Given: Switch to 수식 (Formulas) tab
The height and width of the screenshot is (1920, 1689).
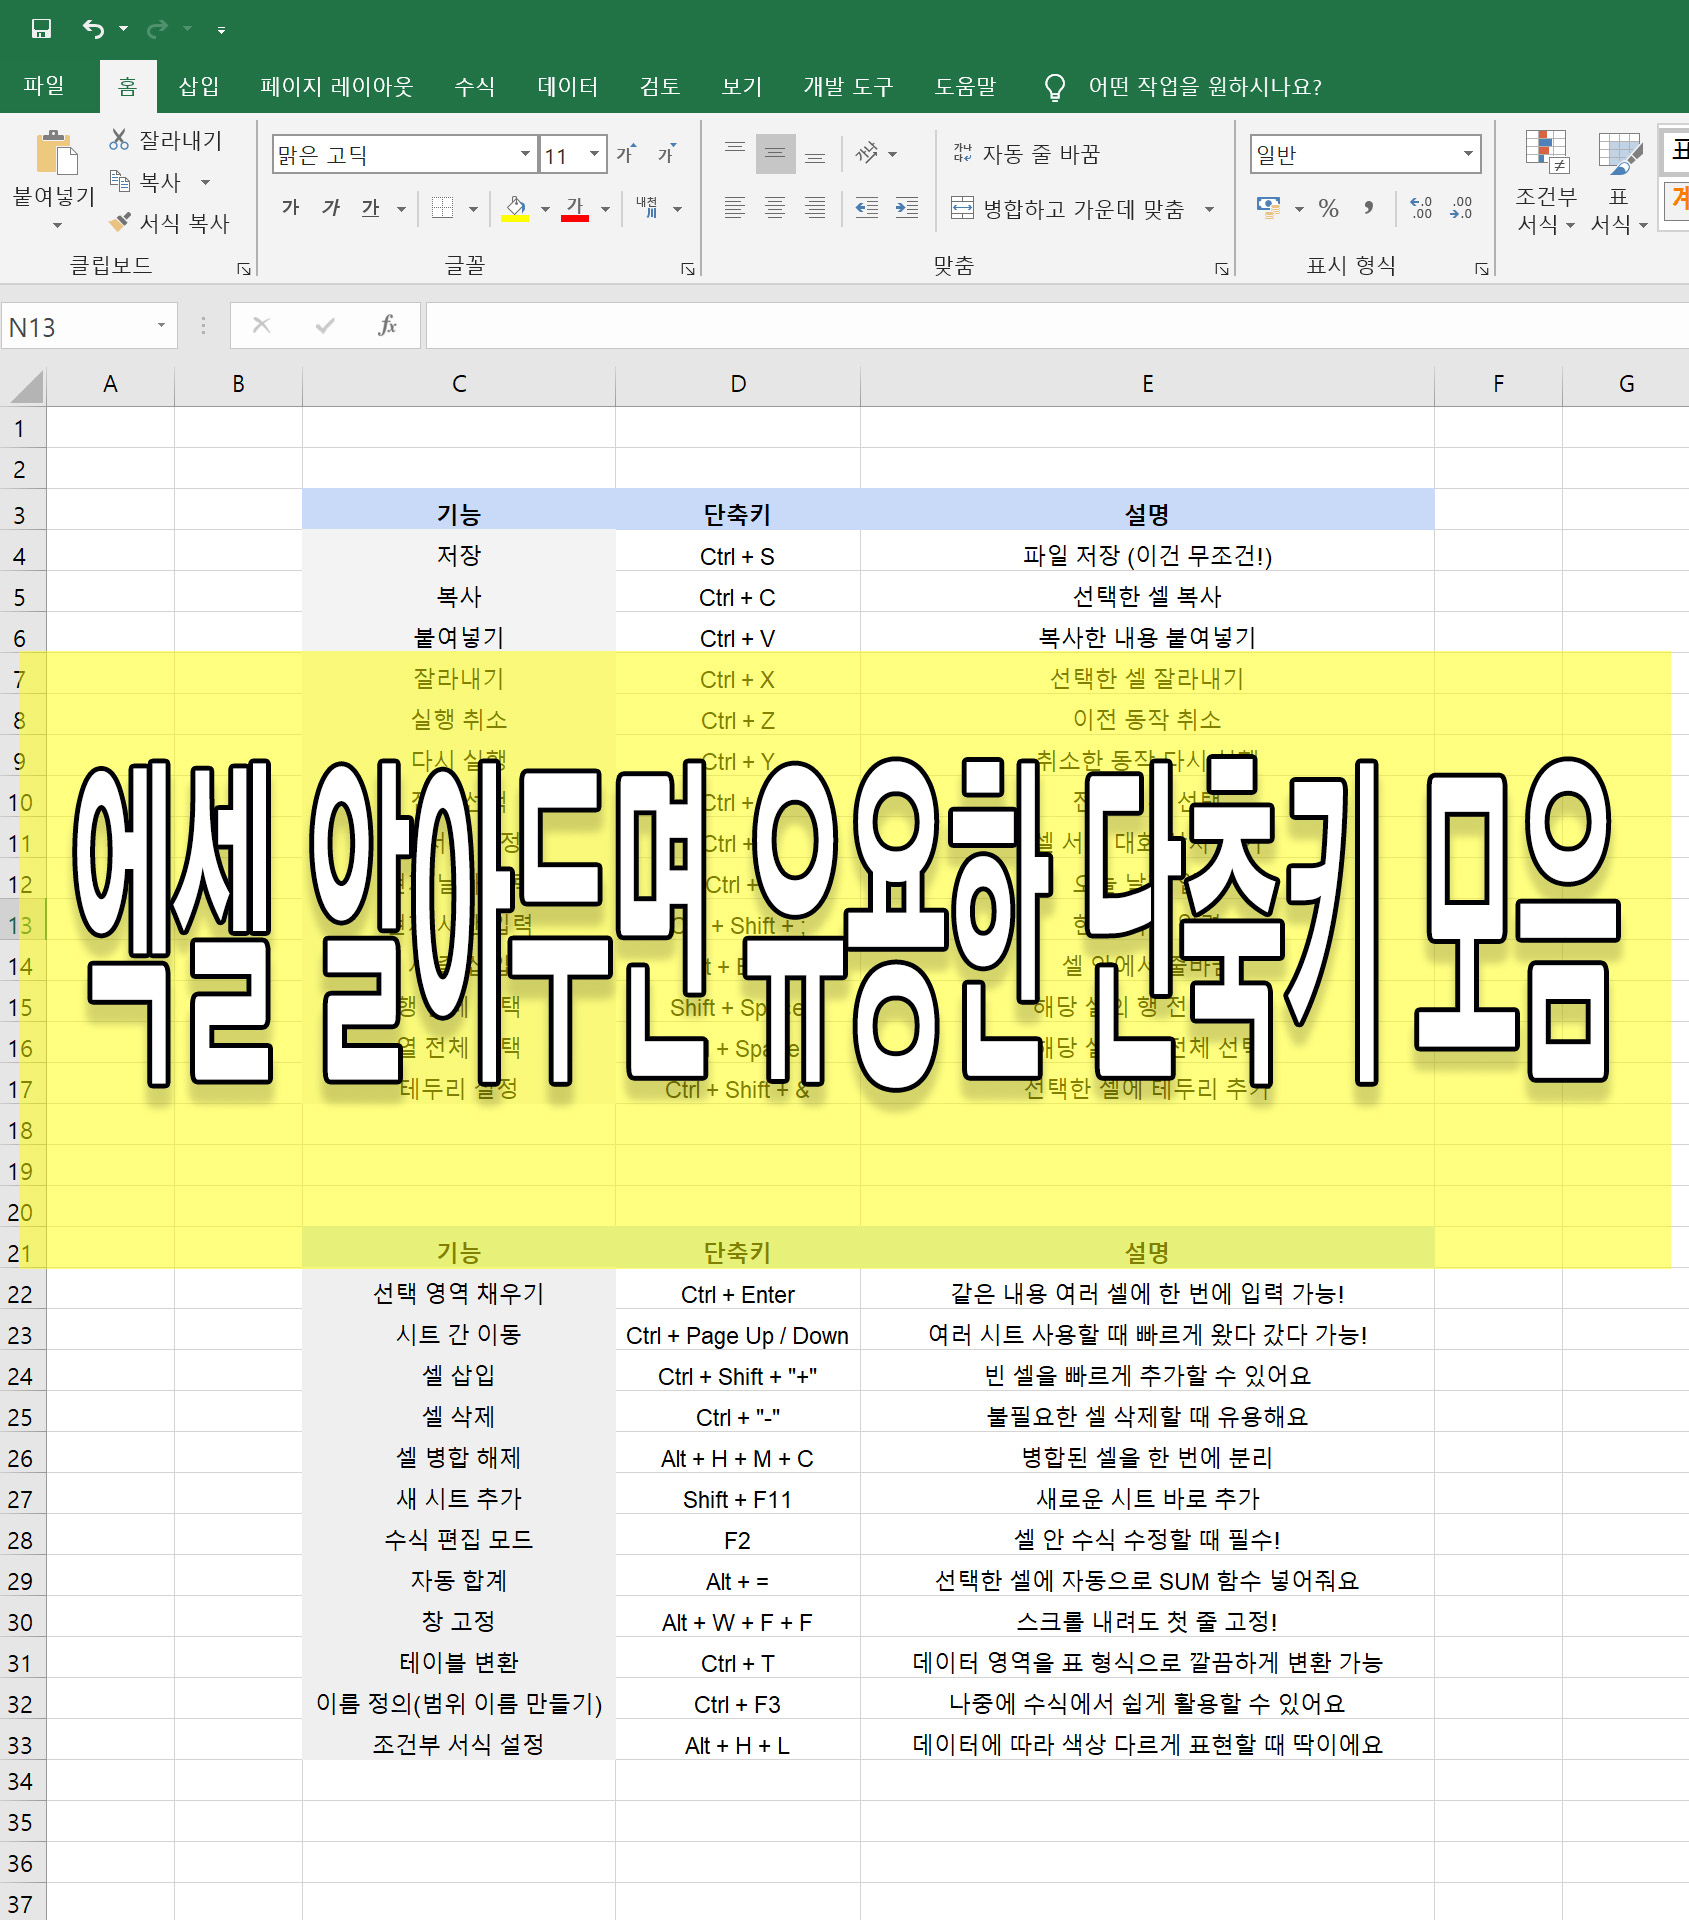Looking at the screenshot, I should pyautogui.click(x=474, y=86).
